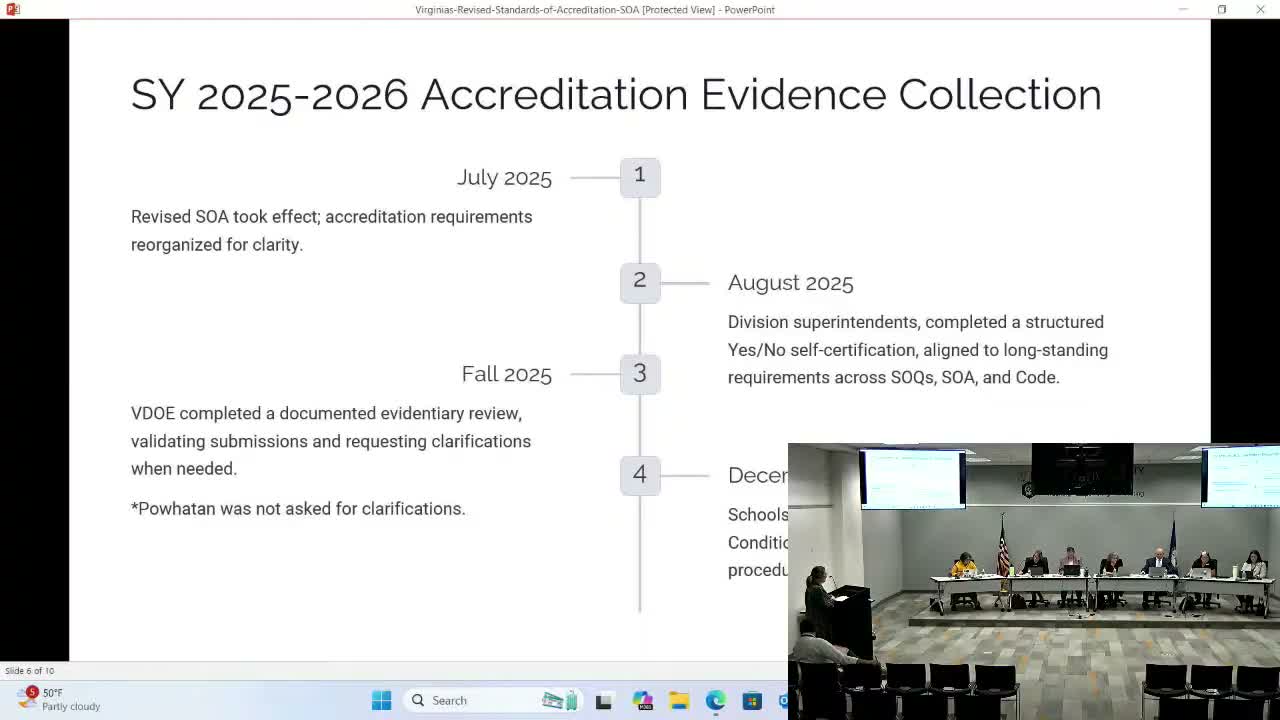1280x720 pixels.
Task: Click the "Slide 6 of 10" status indicator
Action: pyautogui.click(x=29, y=671)
